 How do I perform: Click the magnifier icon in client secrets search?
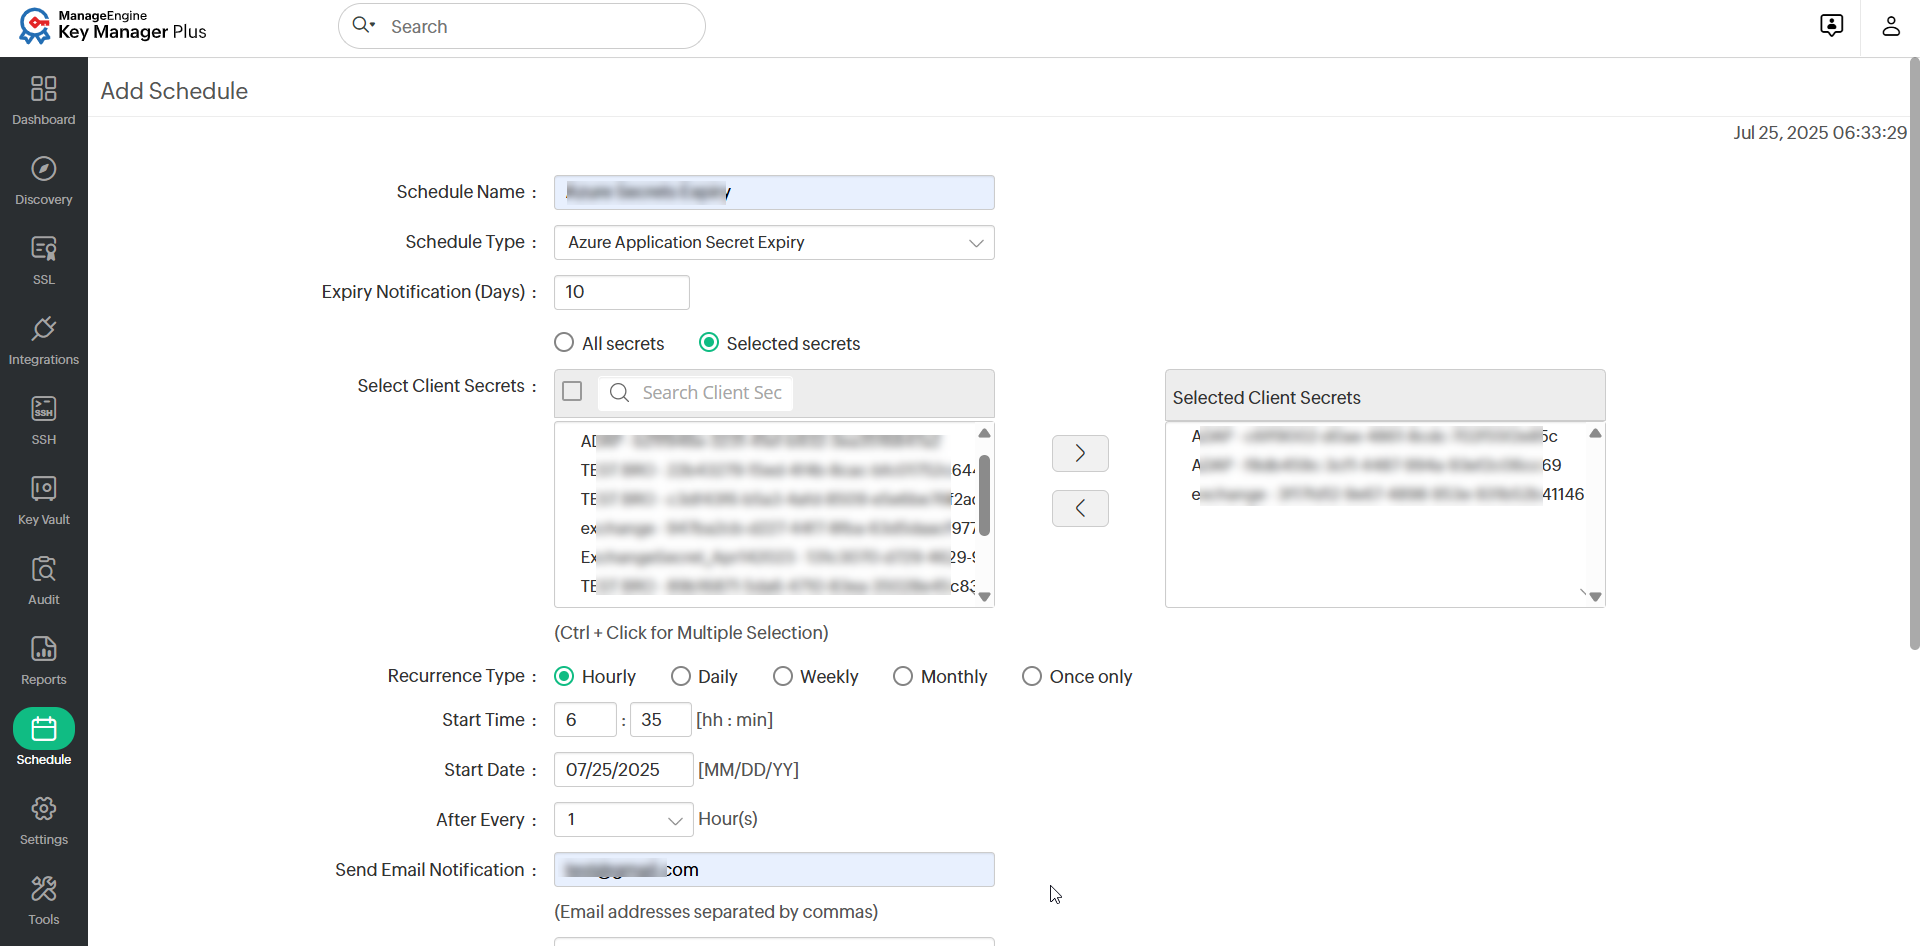[x=619, y=393]
